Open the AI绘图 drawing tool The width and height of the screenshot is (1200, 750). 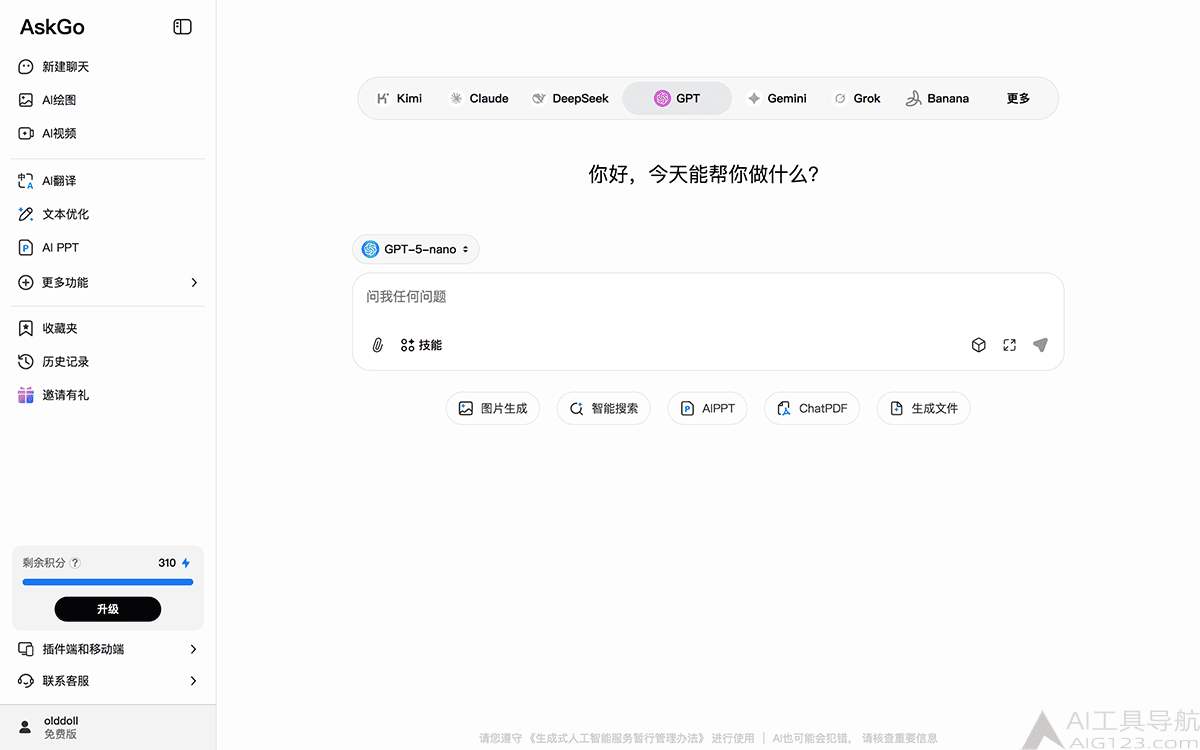tap(107, 100)
